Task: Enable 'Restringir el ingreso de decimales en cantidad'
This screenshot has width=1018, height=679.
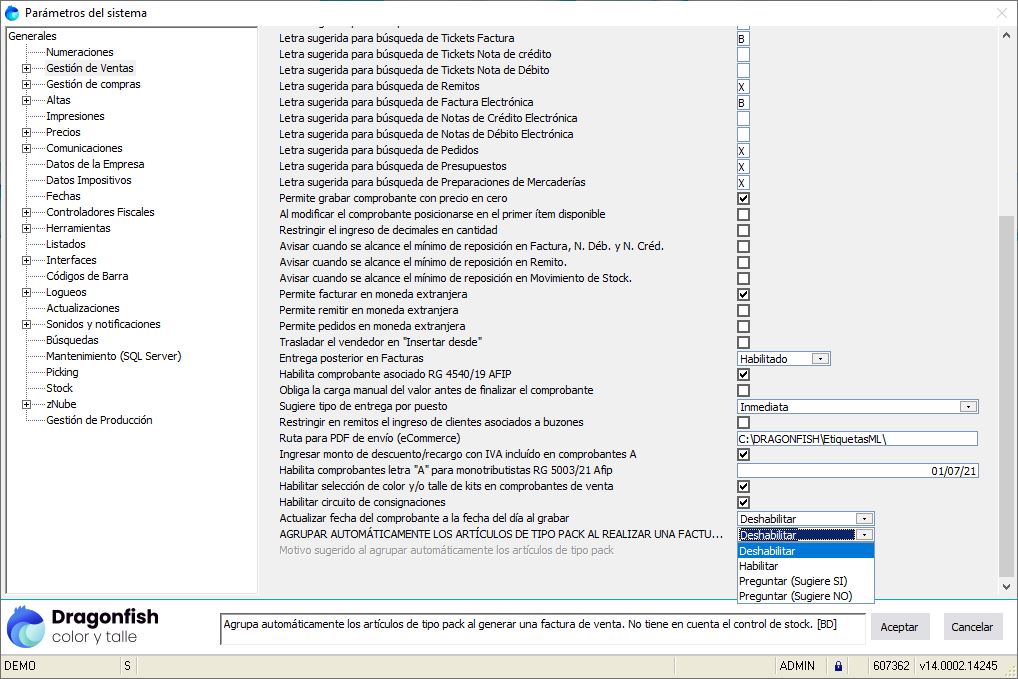Action: pos(742,230)
